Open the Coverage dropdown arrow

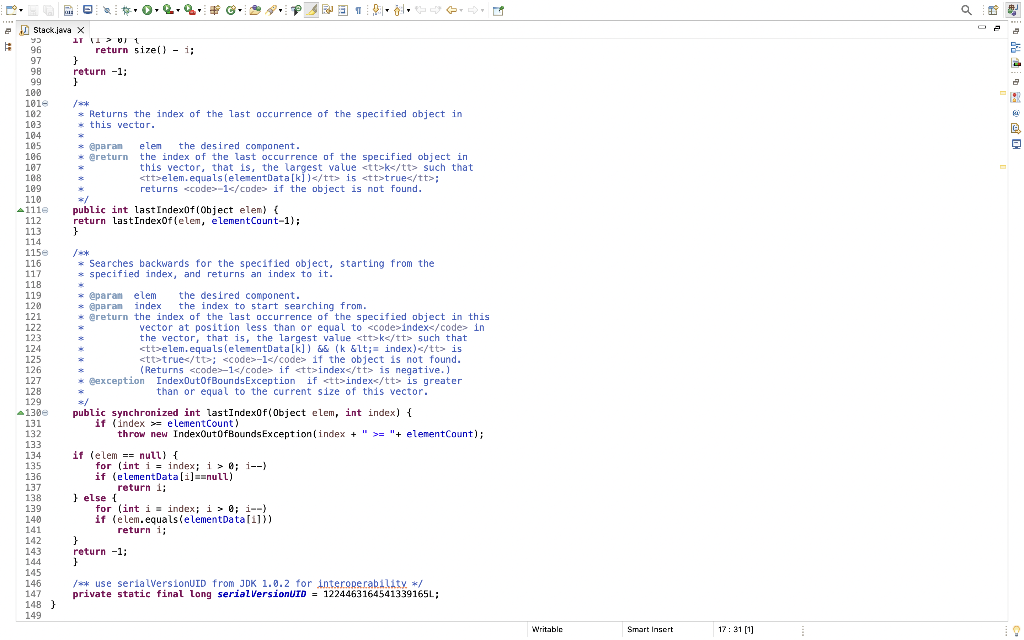pyautogui.click(x=178, y=10)
